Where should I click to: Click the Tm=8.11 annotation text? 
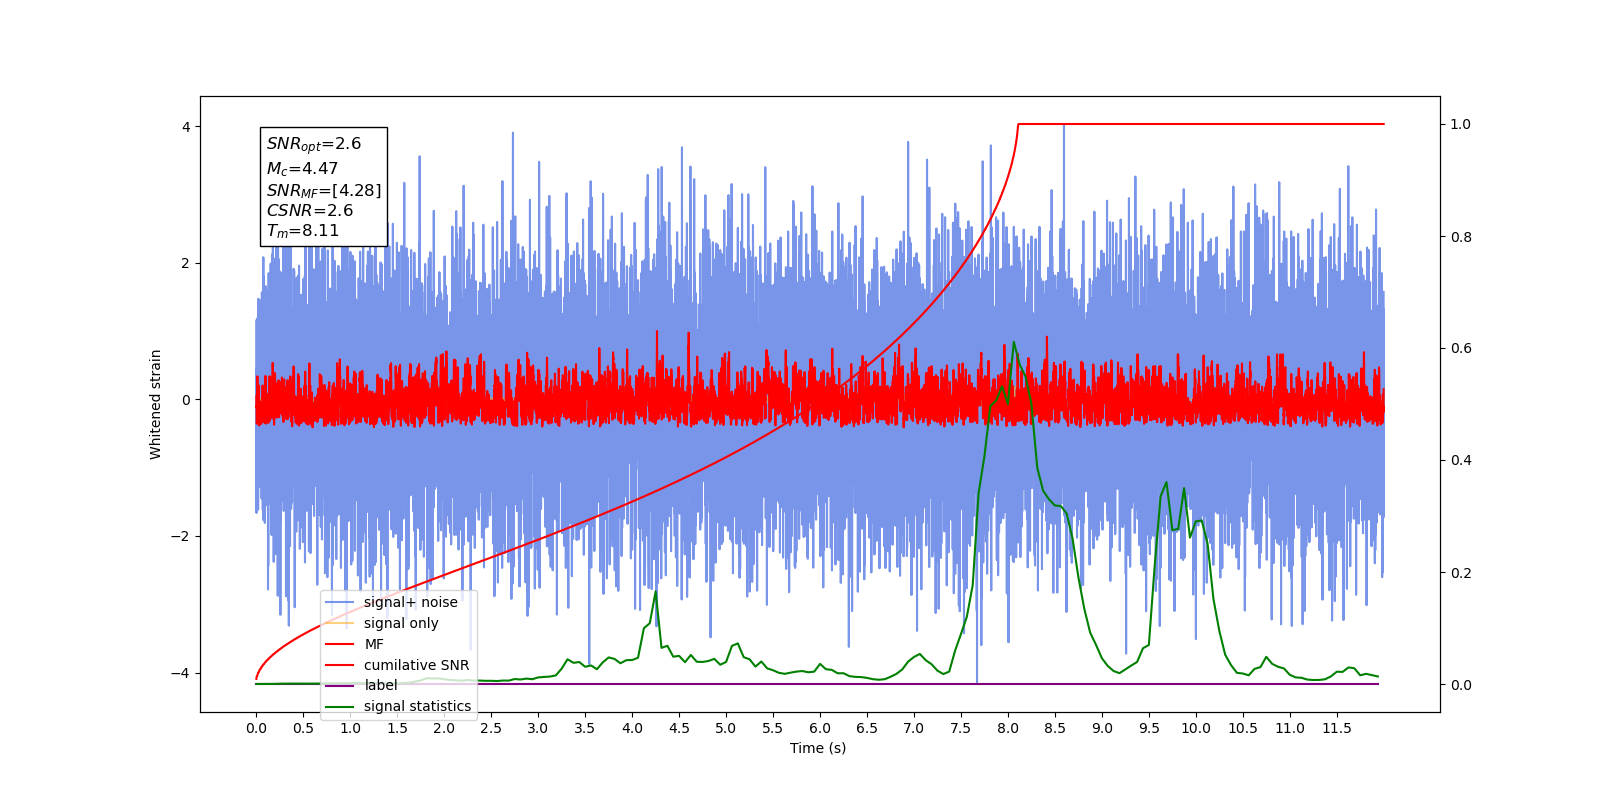pos(303,231)
